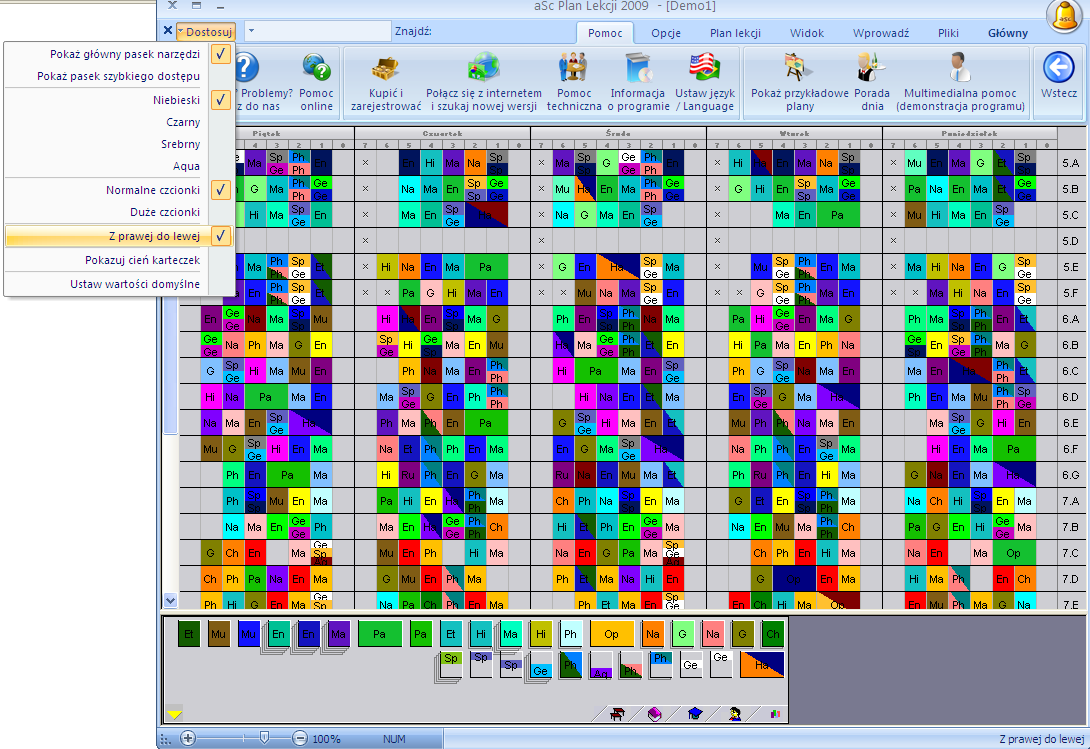Collapse the Dostosuj dropdown button
Screen dimensions: 1090x749
[205, 32]
